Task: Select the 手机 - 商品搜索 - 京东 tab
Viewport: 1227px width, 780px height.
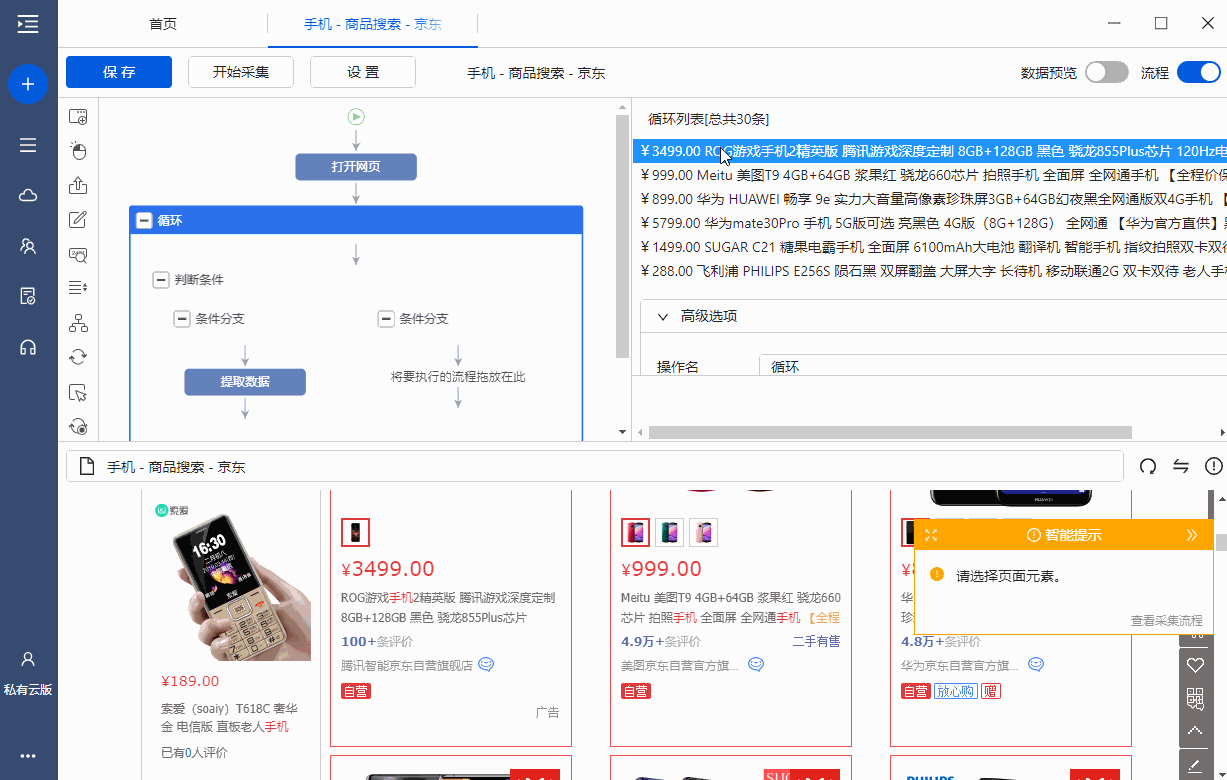Action: point(373,24)
